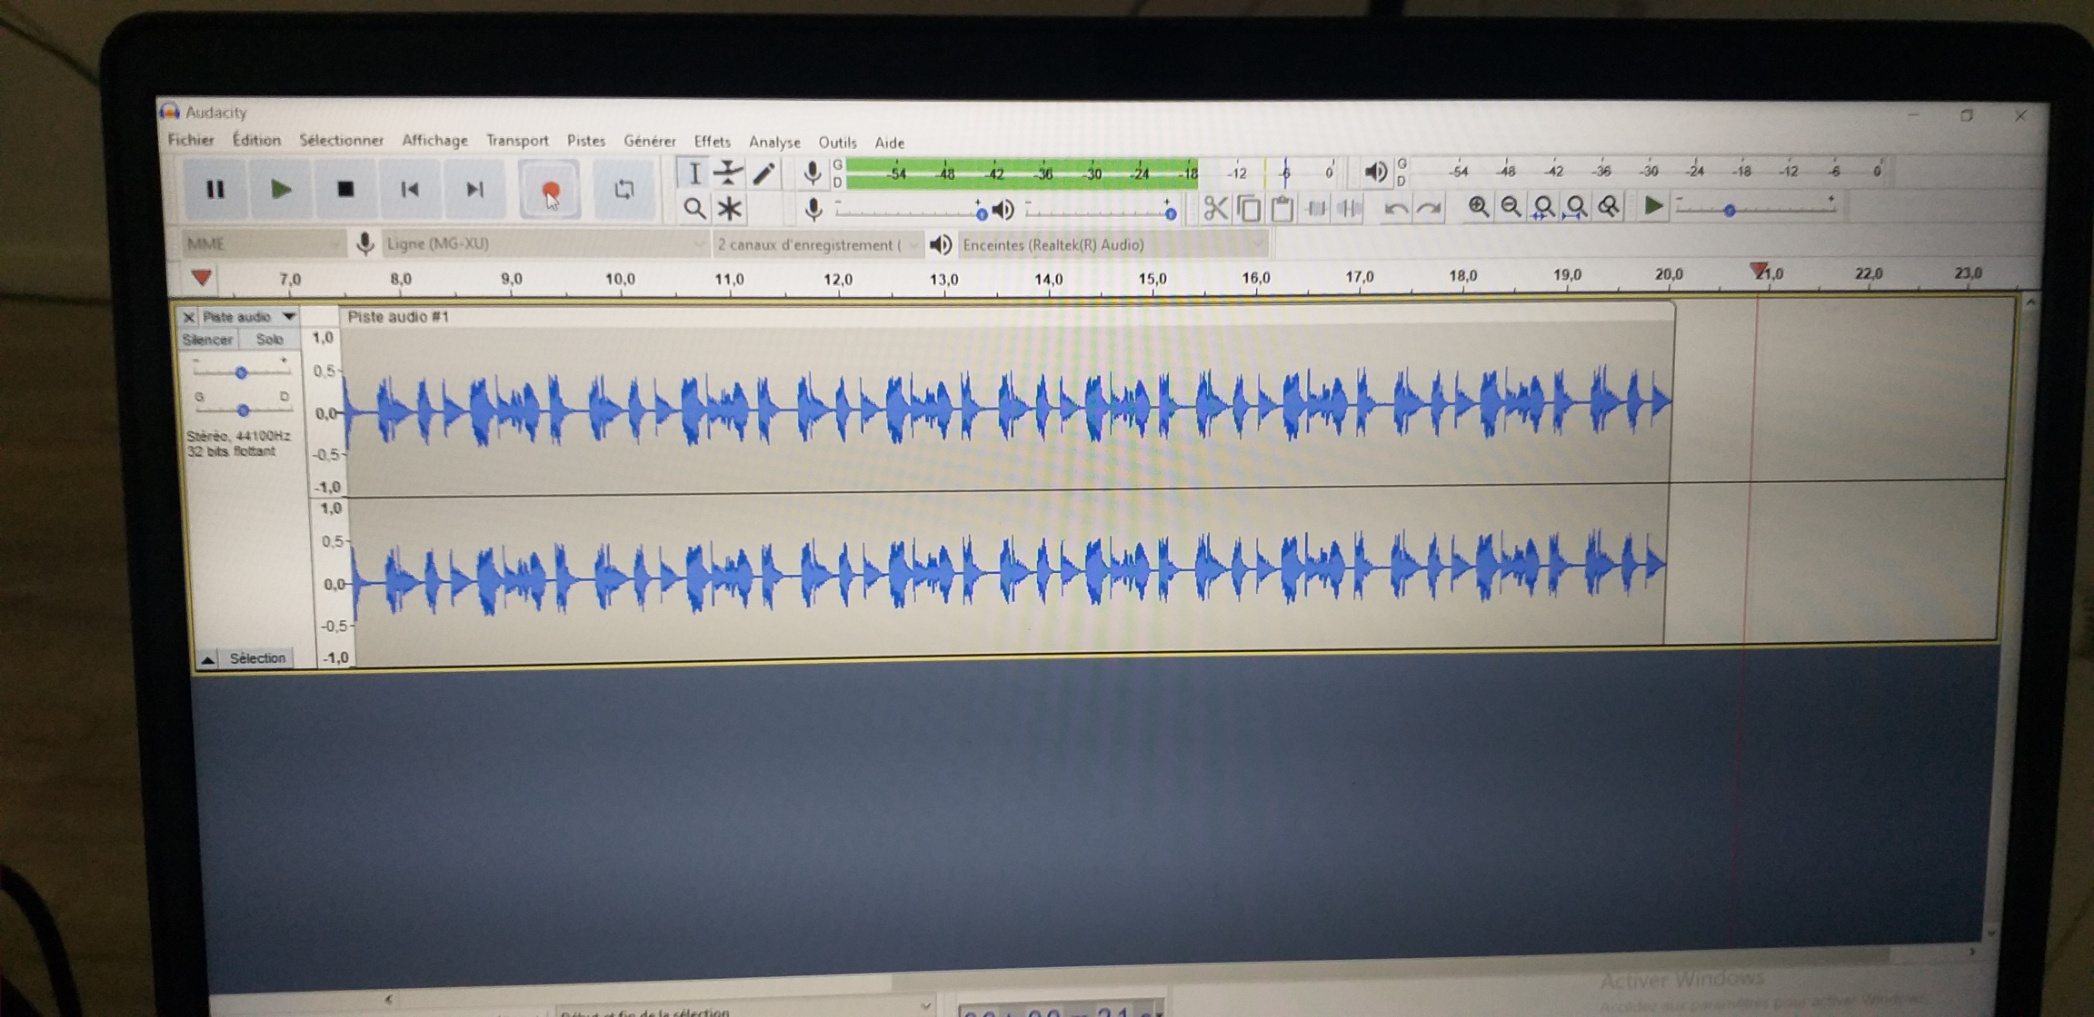Select the Envelope tool
This screenshot has width=2094, height=1017.
[729, 173]
